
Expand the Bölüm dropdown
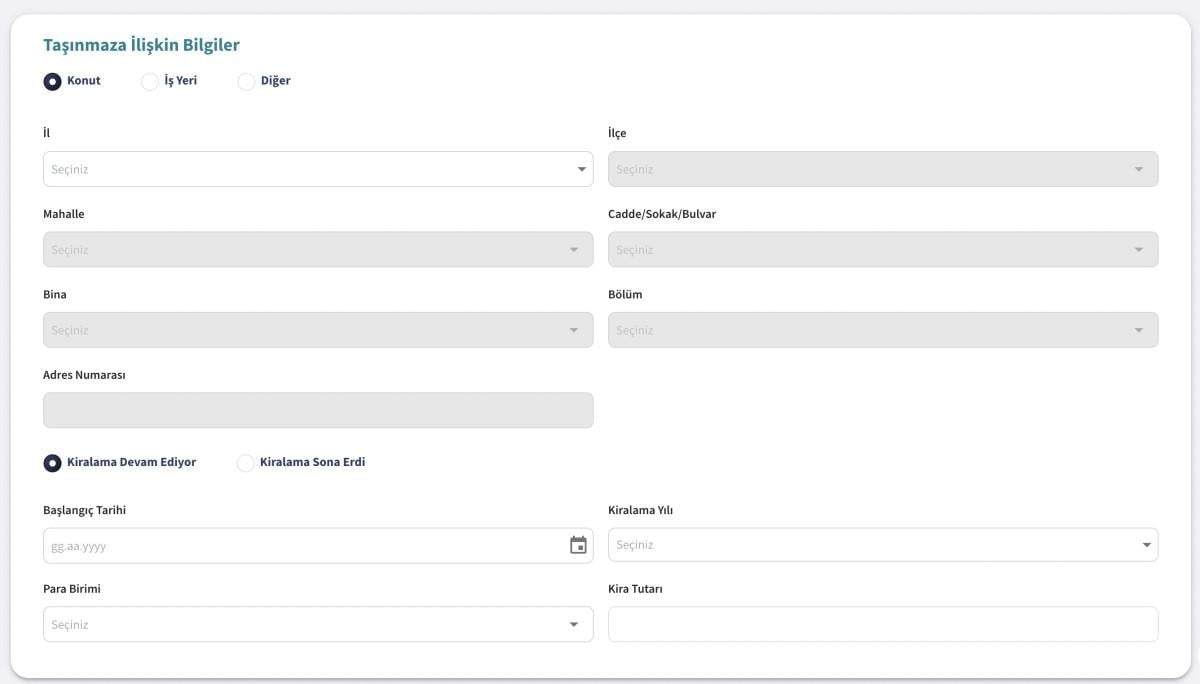882,330
